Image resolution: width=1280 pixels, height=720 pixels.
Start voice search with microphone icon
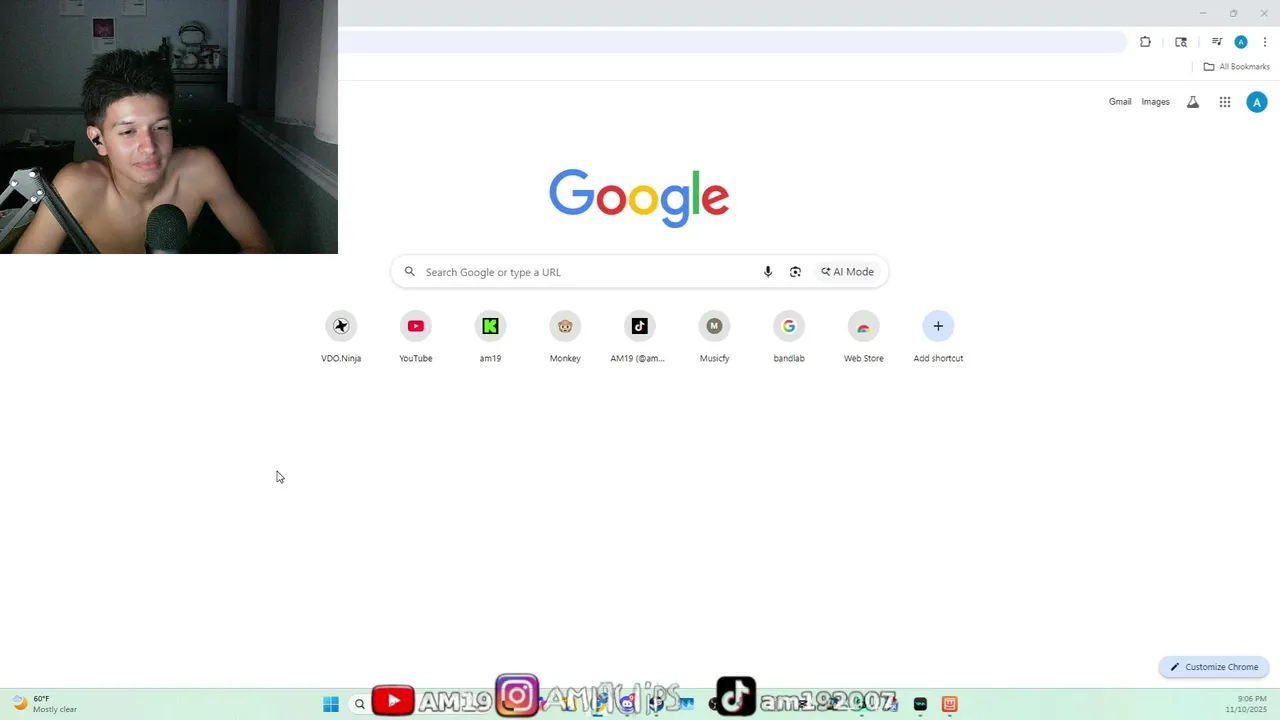click(768, 272)
